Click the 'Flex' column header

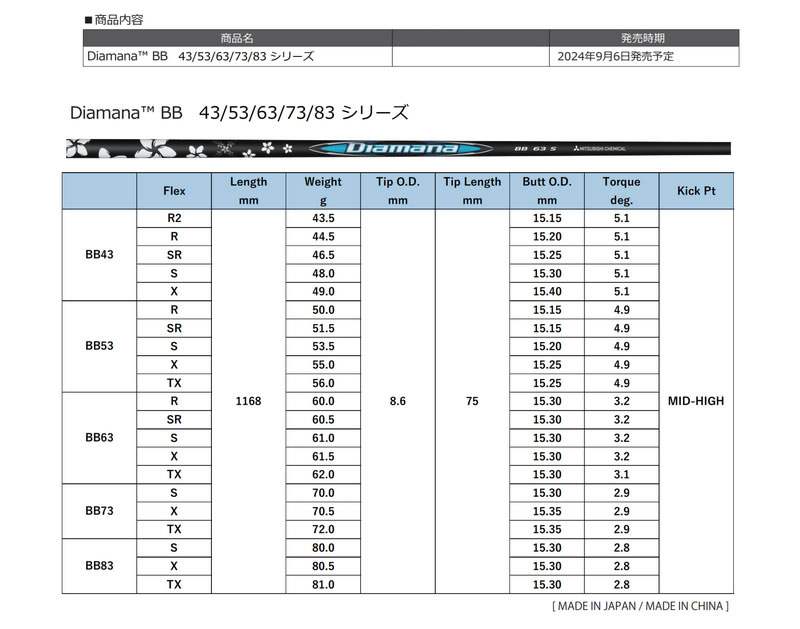[x=174, y=191]
